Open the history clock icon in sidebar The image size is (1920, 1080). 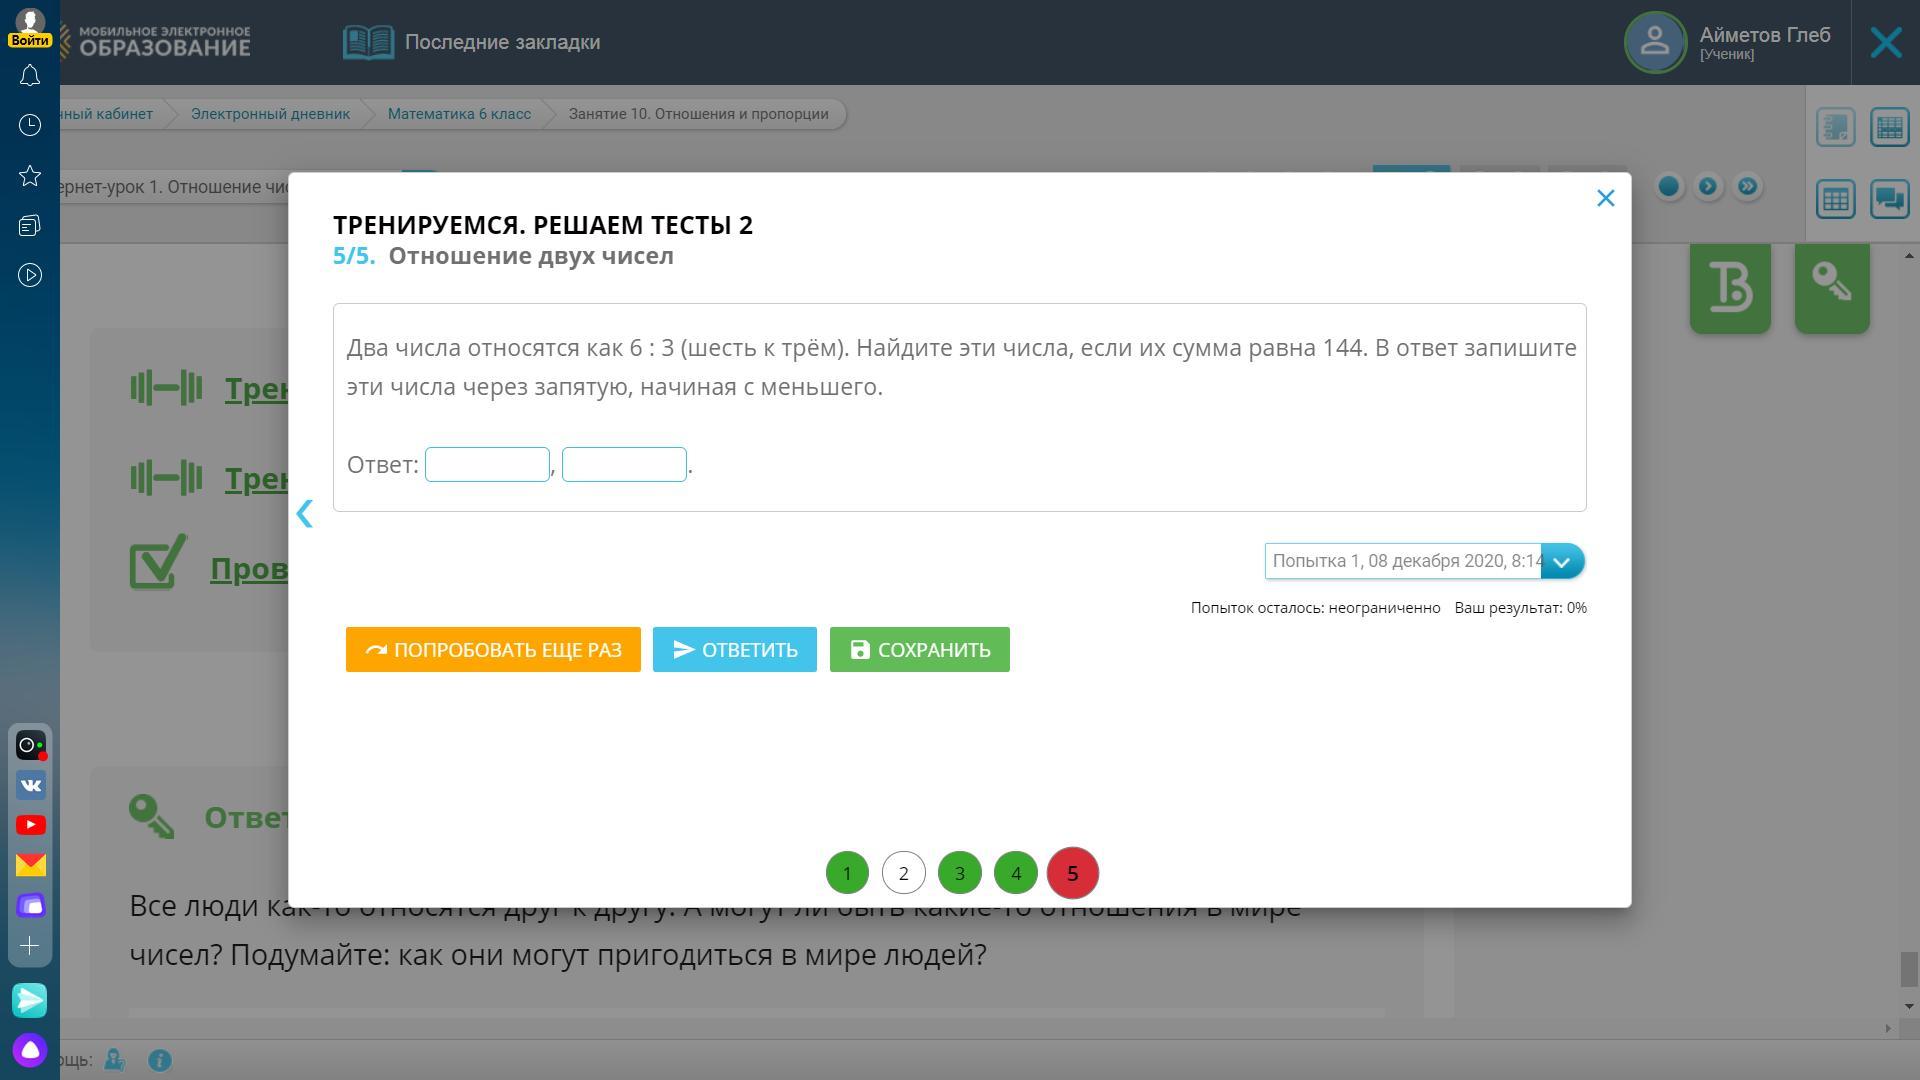coord(30,125)
